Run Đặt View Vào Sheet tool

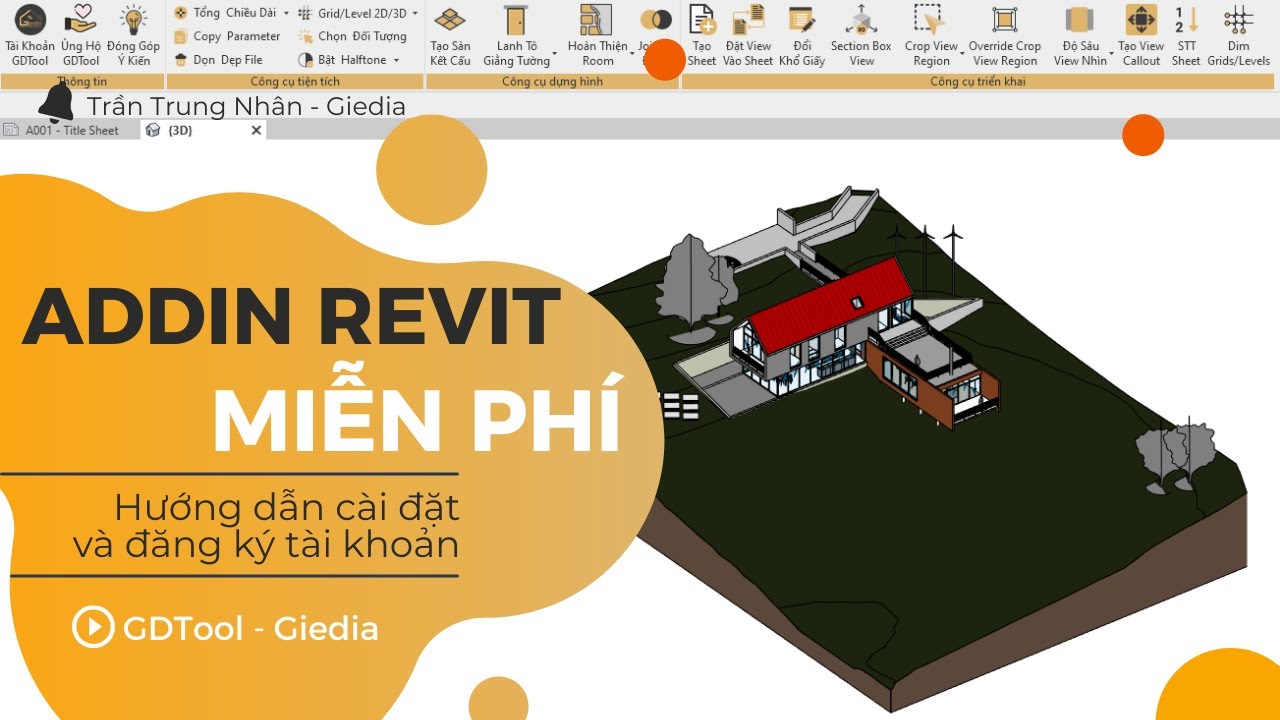(748, 35)
